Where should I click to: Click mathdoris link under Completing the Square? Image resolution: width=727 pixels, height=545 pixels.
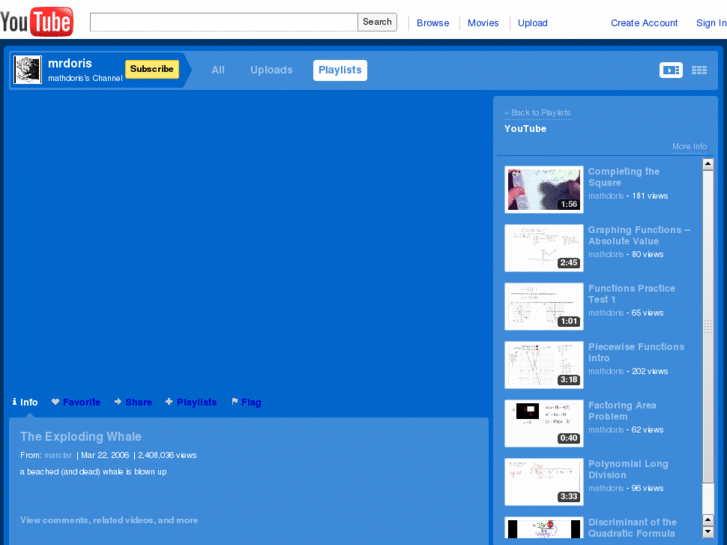pos(606,196)
